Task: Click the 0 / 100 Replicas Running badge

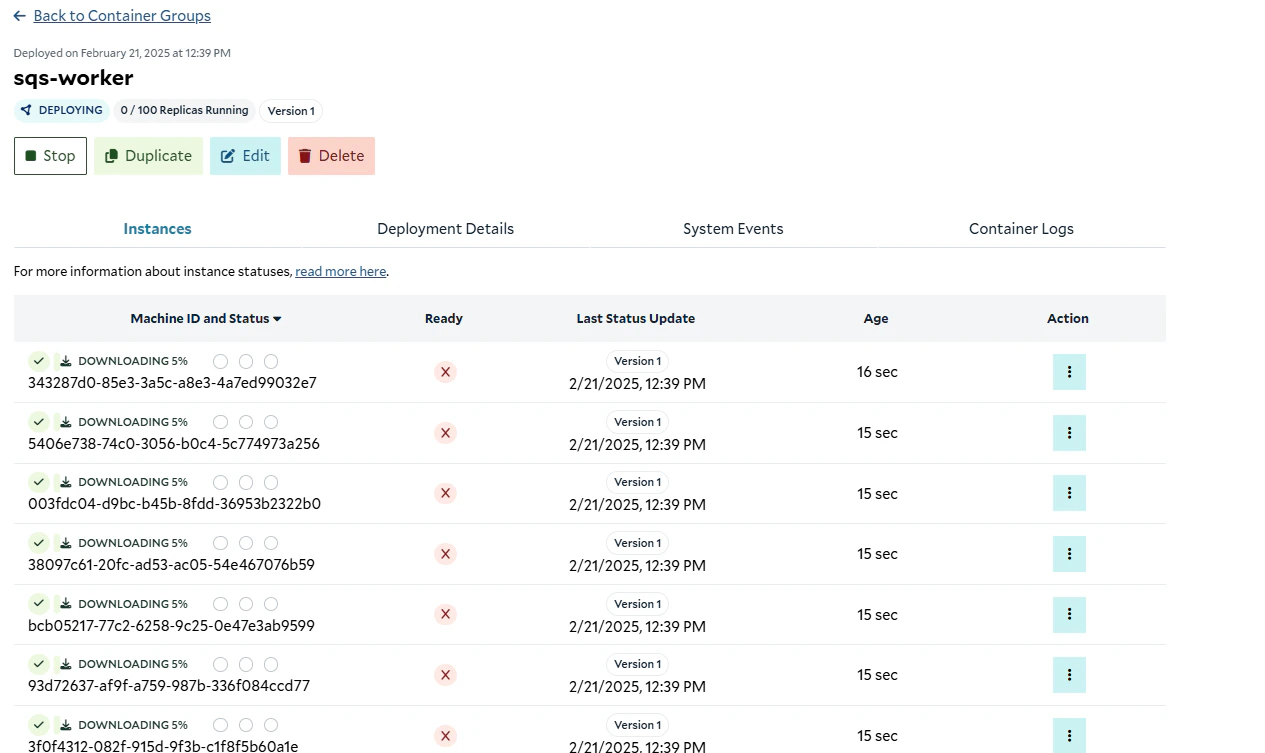Action: [185, 110]
